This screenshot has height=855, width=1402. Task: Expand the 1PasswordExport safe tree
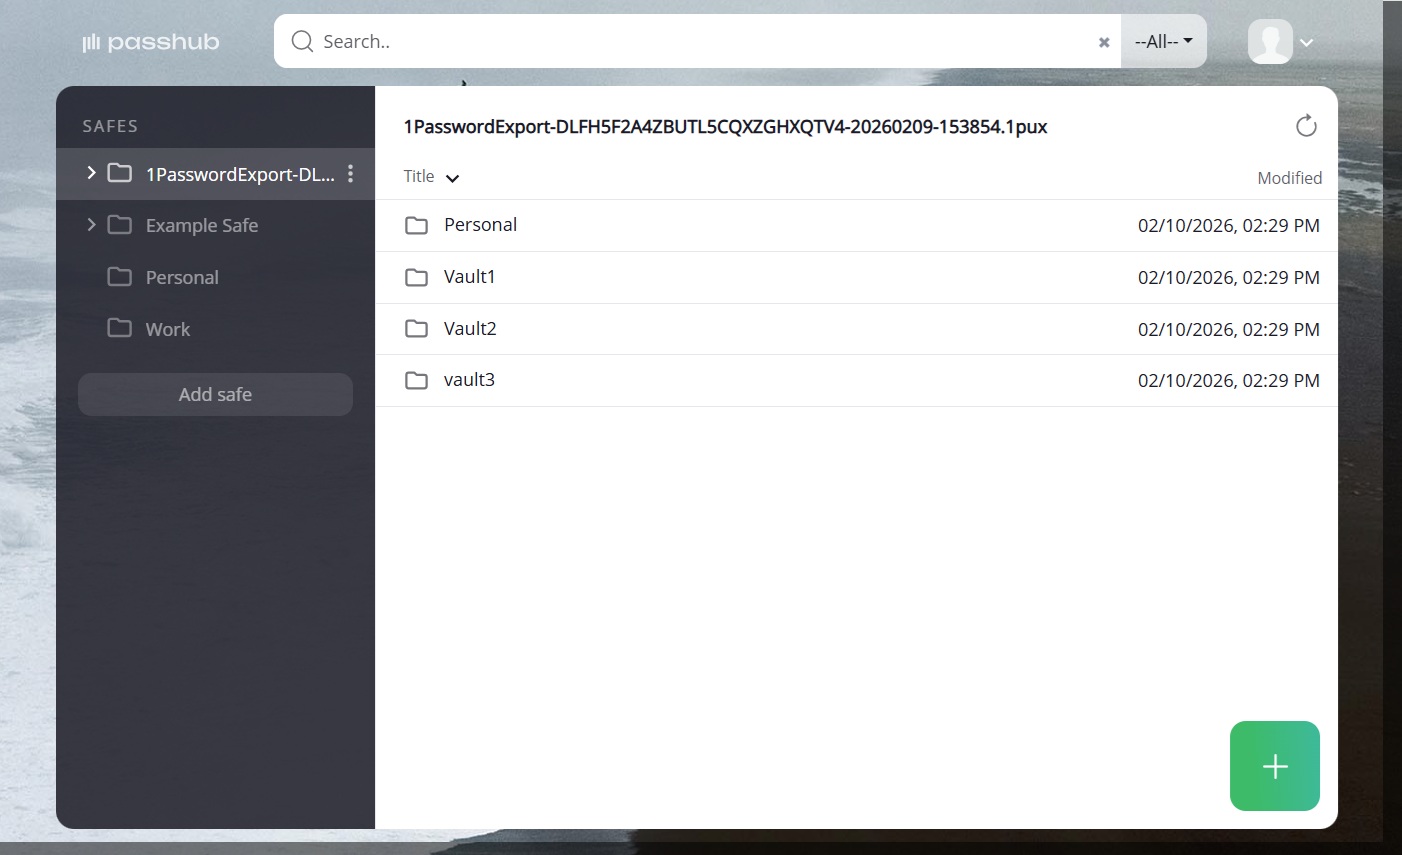click(x=91, y=173)
